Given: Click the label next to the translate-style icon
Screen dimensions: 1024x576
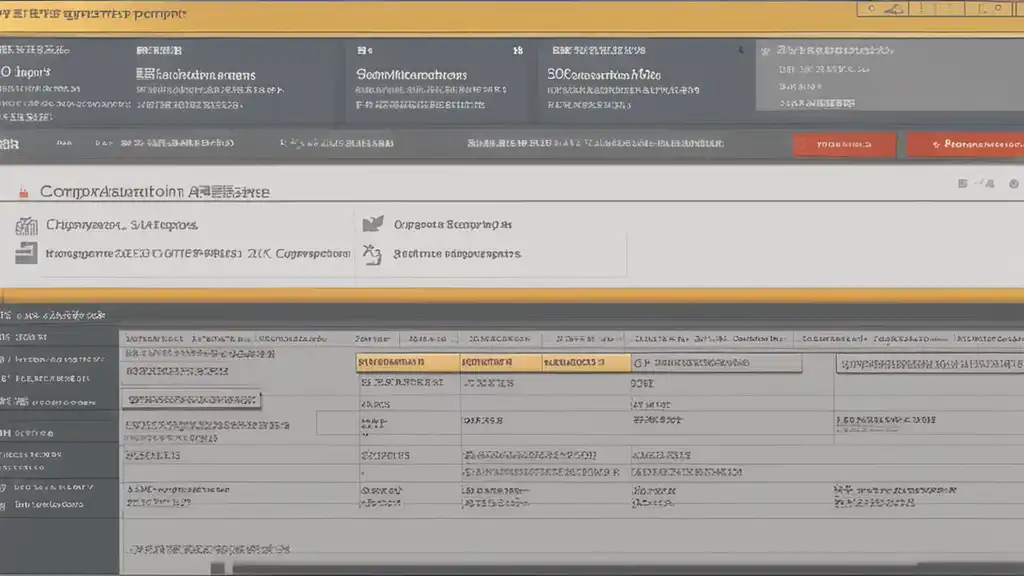Looking at the screenshot, I should pos(457,254).
